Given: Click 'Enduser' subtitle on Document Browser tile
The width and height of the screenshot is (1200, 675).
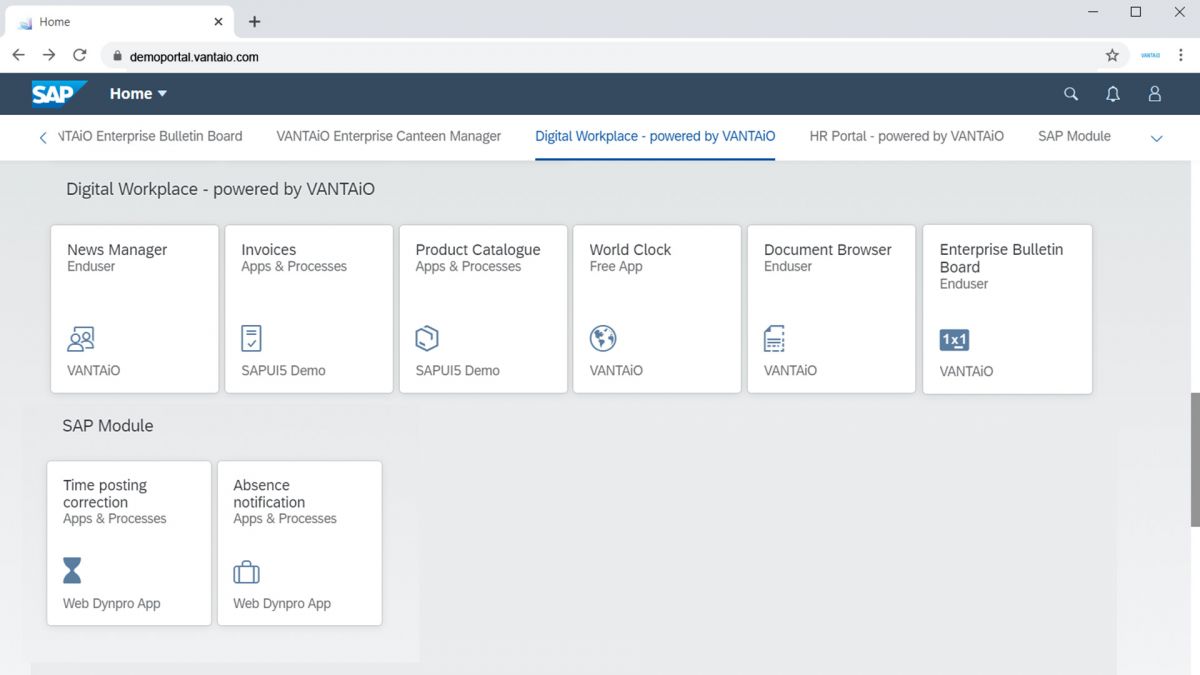Looking at the screenshot, I should 788,266.
